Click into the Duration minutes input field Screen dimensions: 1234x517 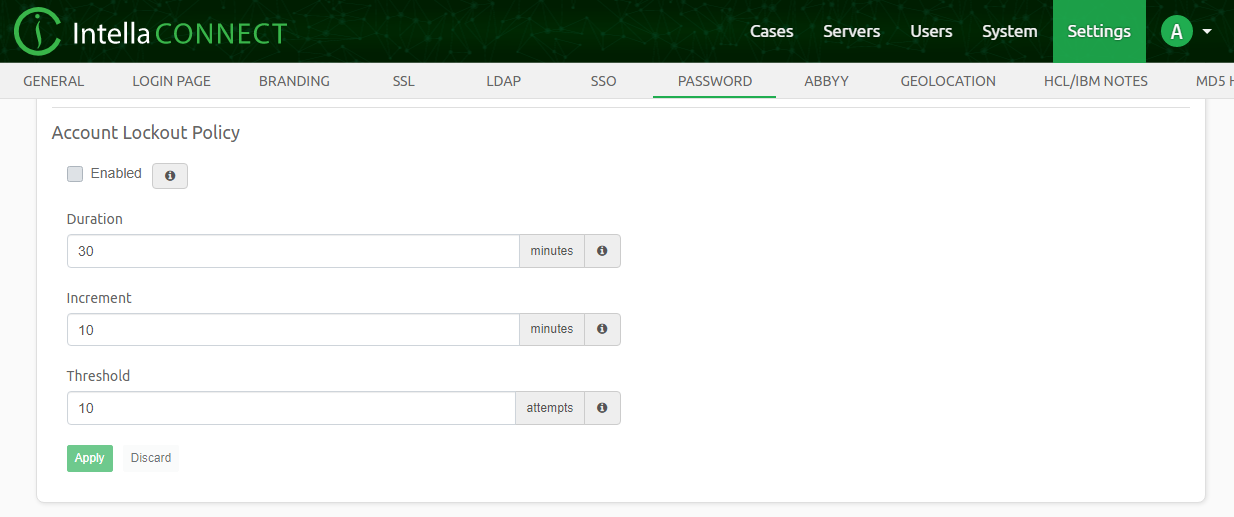click(292, 251)
